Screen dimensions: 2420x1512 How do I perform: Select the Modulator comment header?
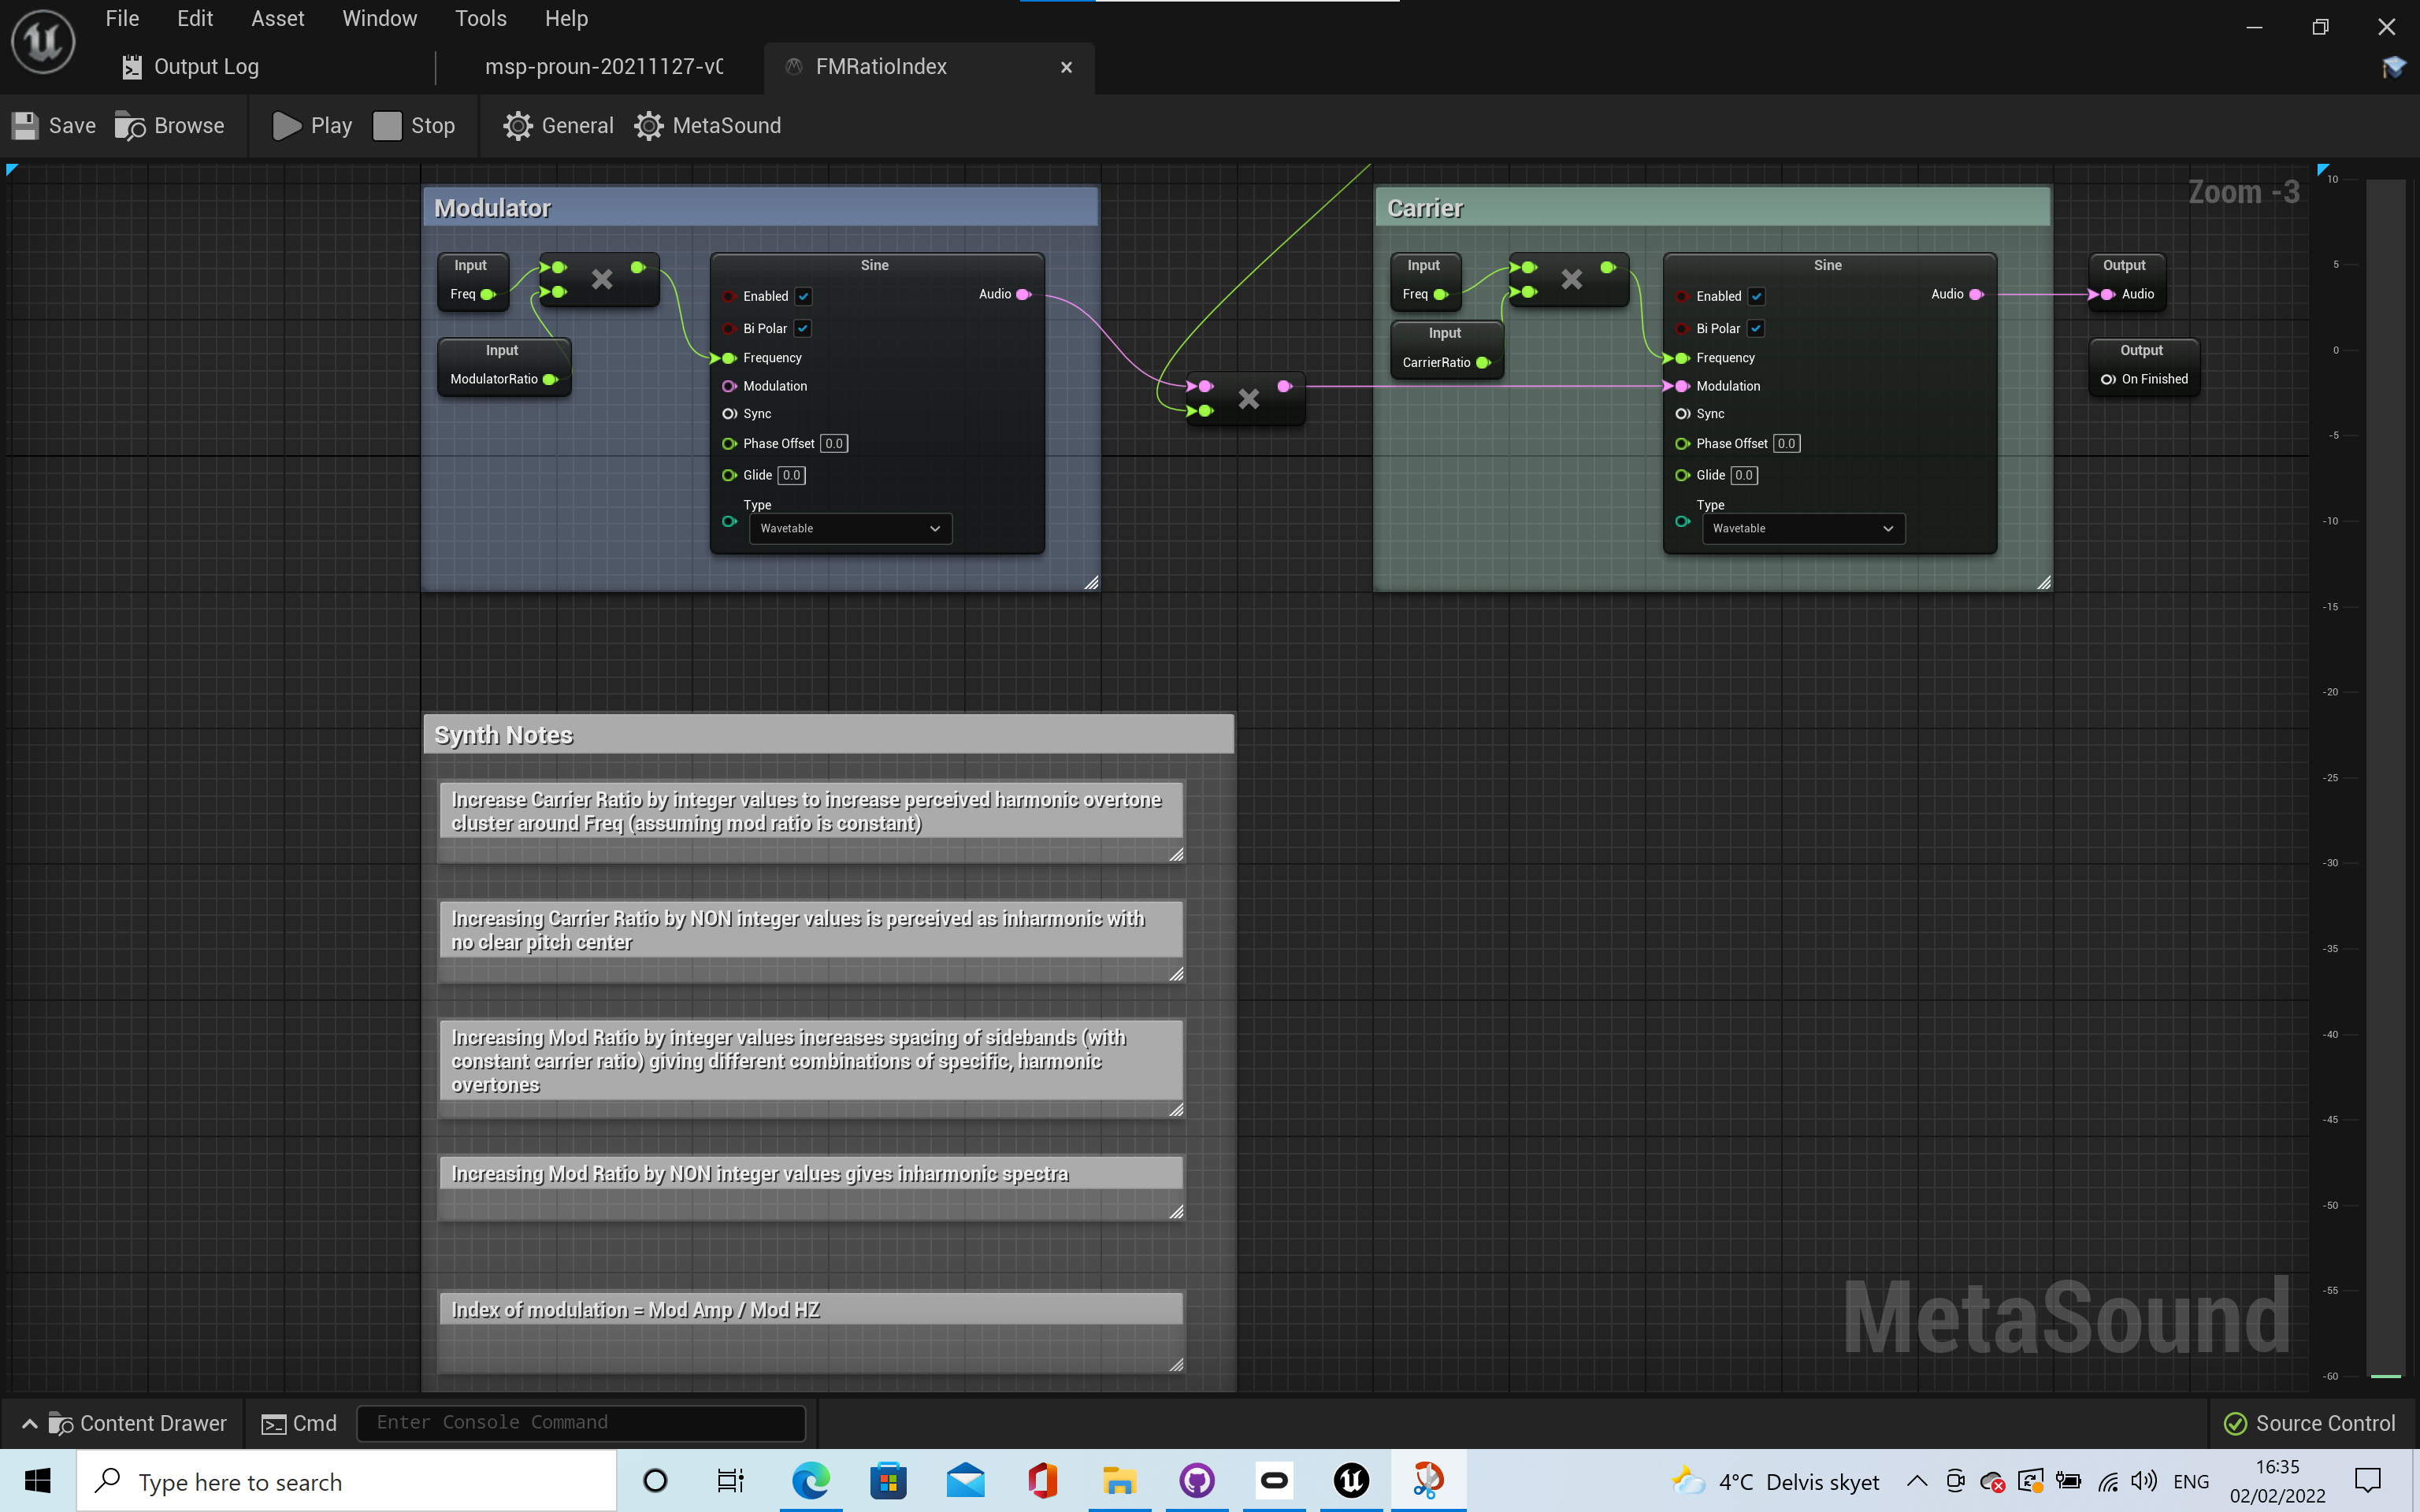(x=760, y=208)
